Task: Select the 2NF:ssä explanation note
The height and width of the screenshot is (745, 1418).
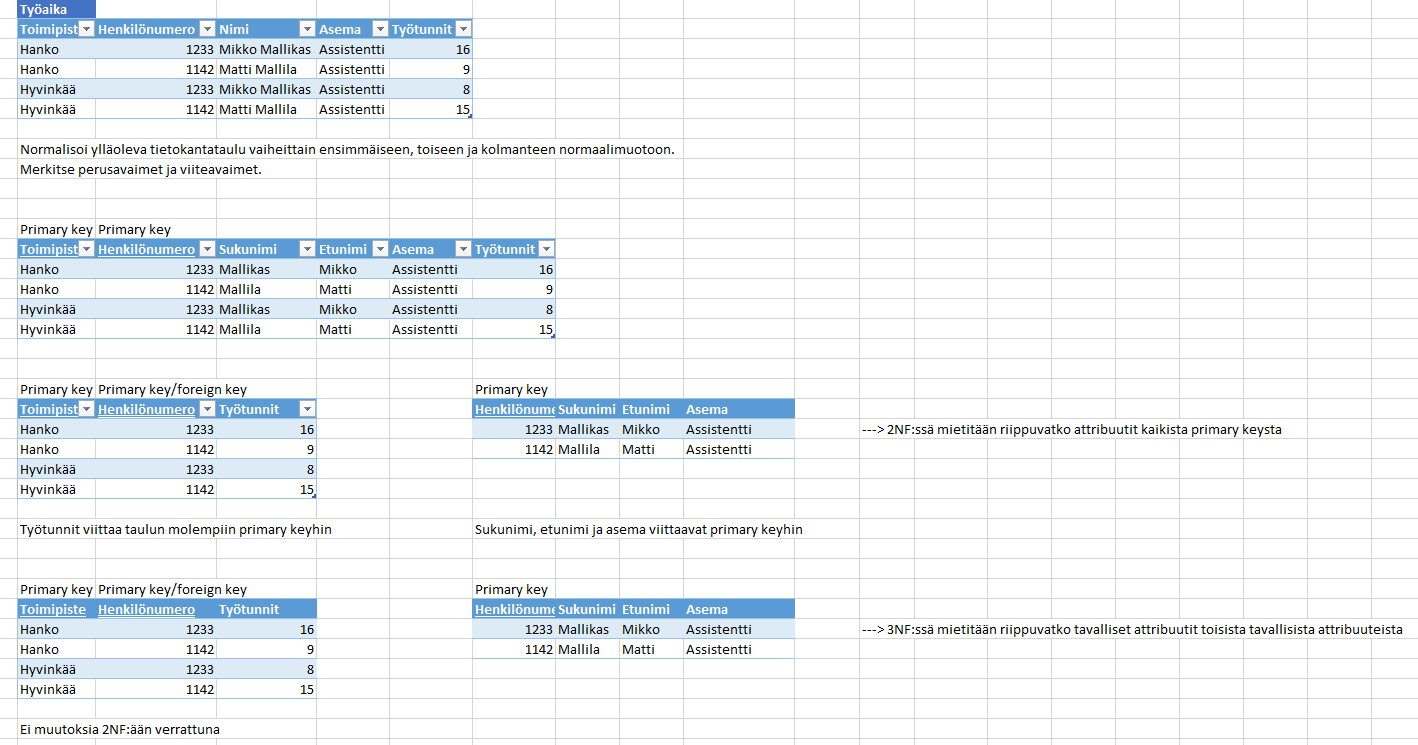Action: click(1071, 429)
